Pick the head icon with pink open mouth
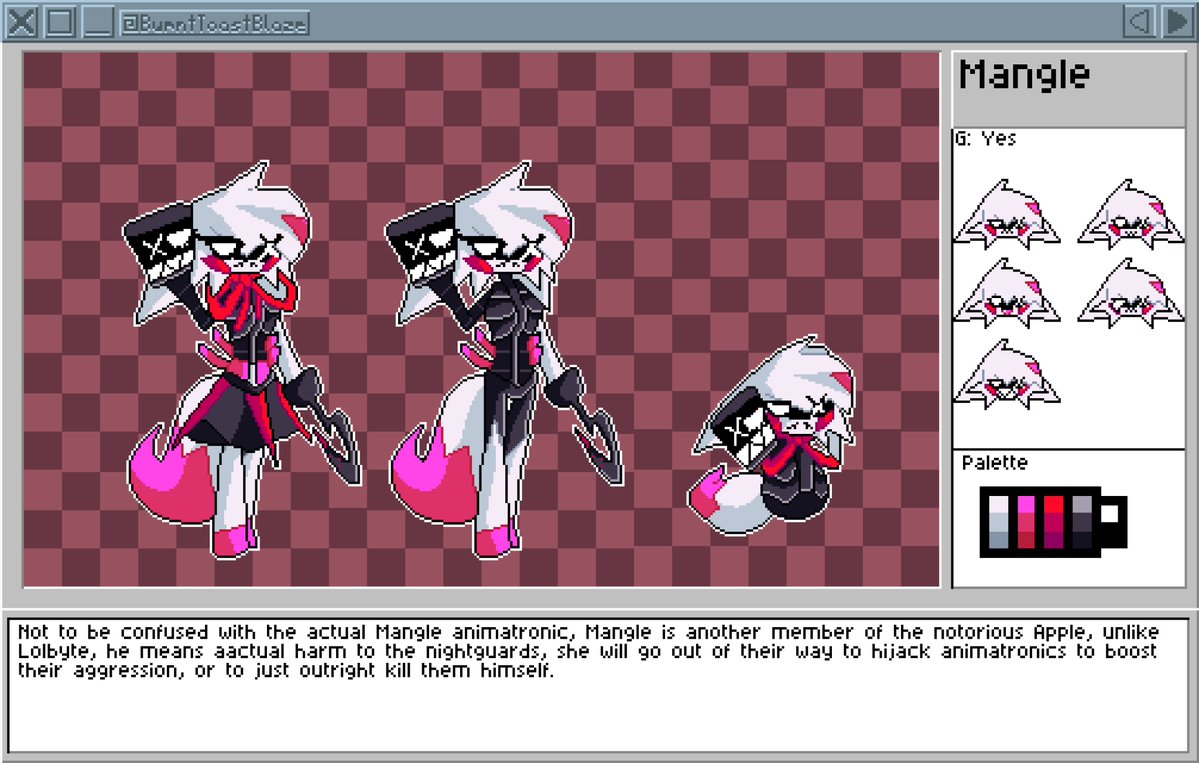This screenshot has width=1199, height=763. [x=1006, y=294]
